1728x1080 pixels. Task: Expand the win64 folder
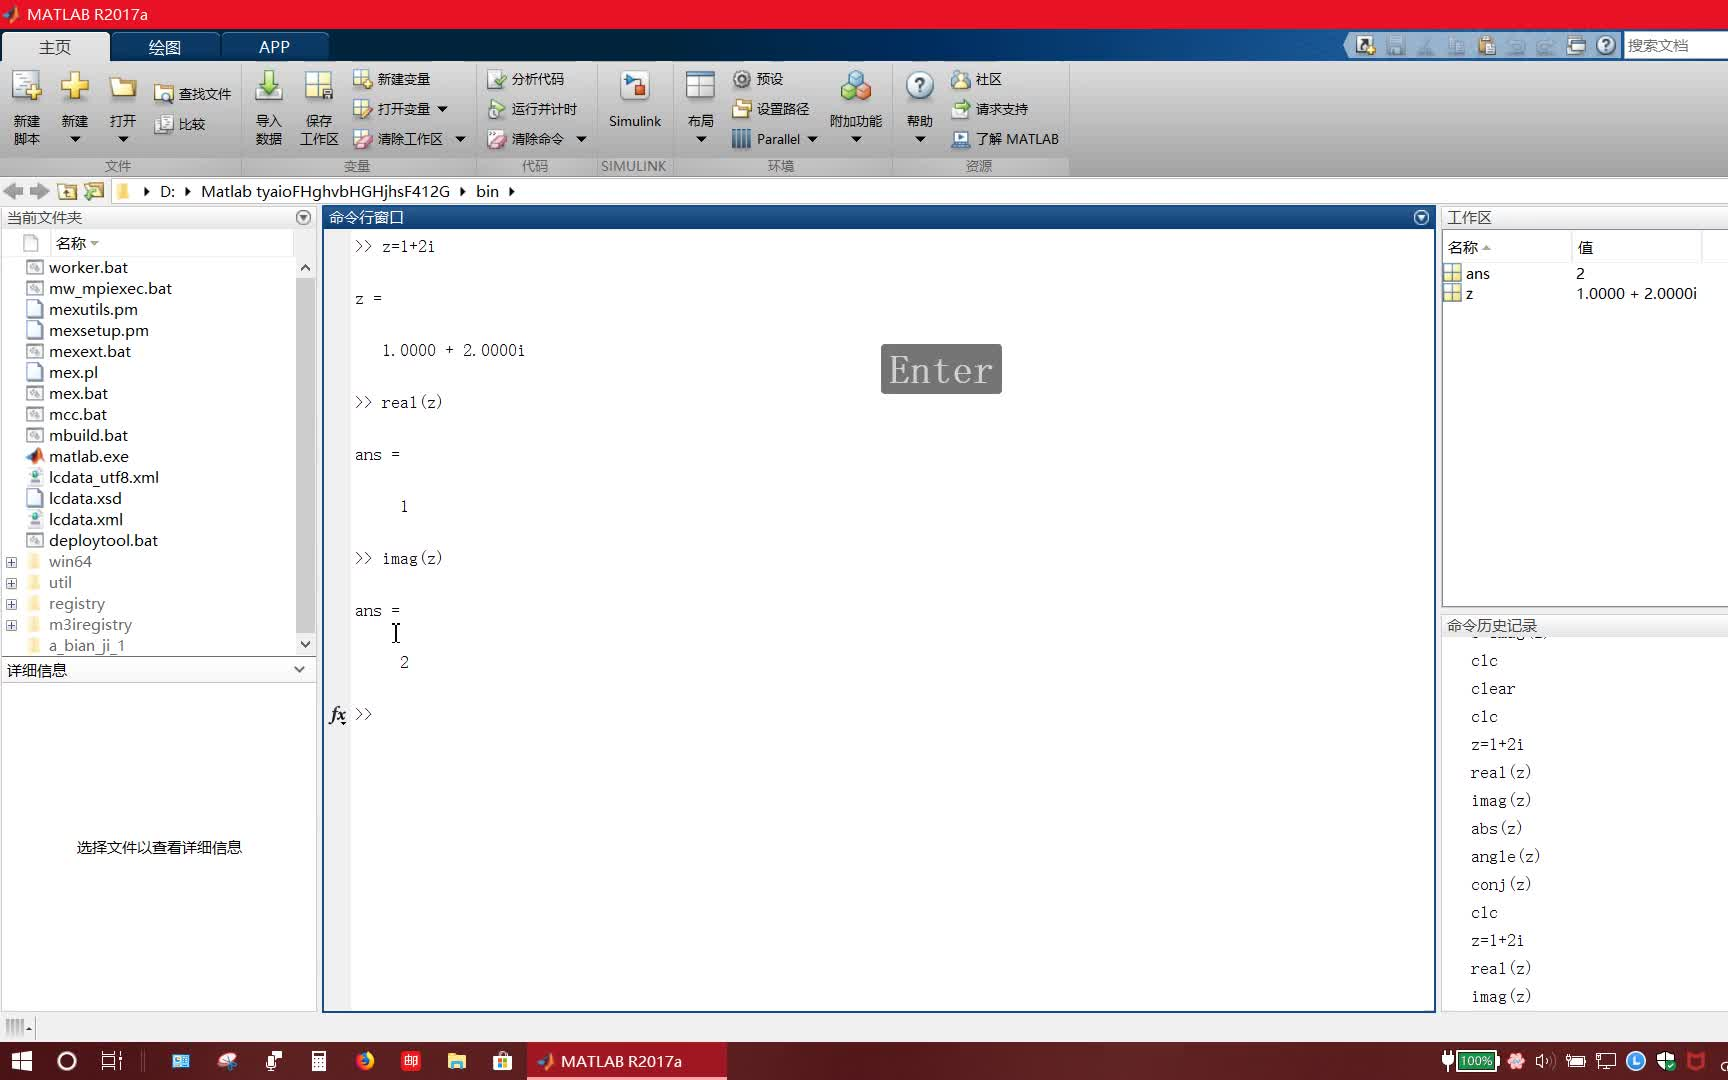(x=12, y=562)
